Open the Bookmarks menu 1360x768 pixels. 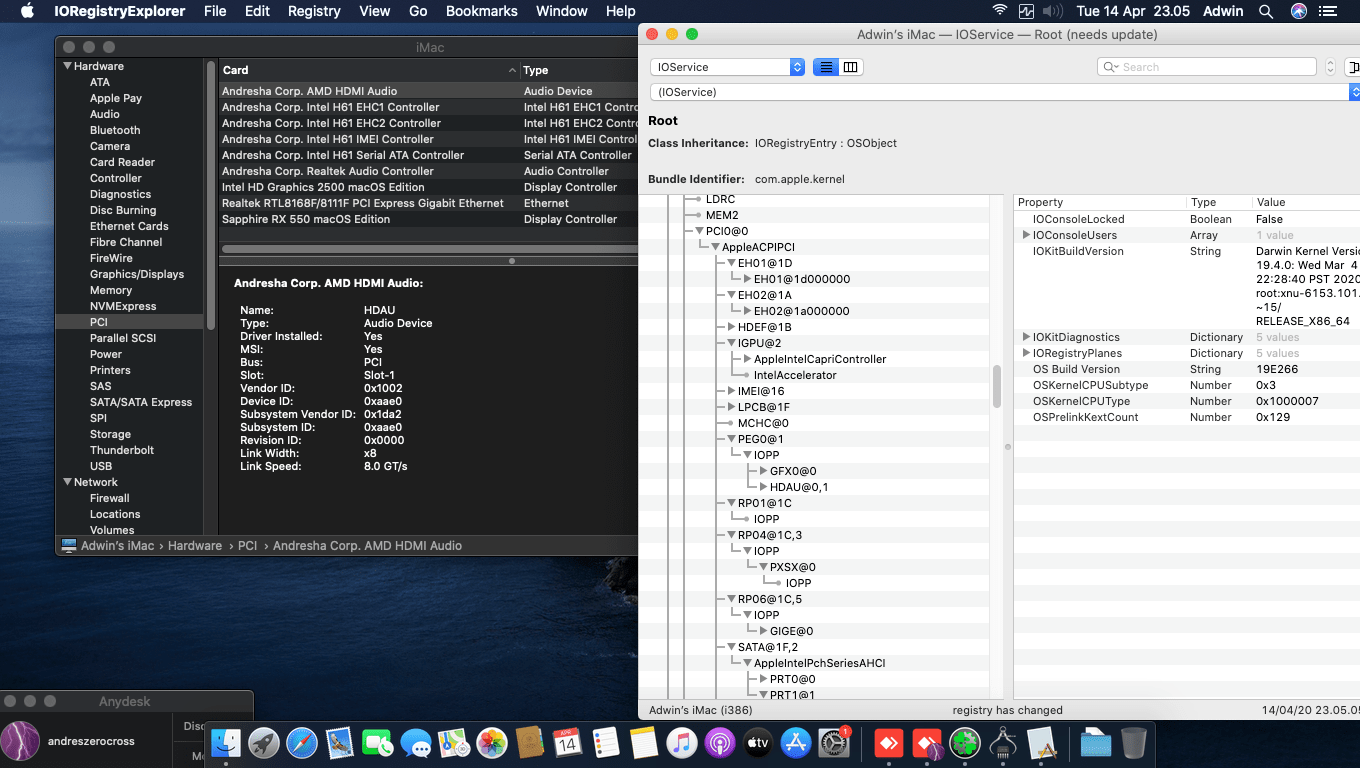pyautogui.click(x=481, y=11)
